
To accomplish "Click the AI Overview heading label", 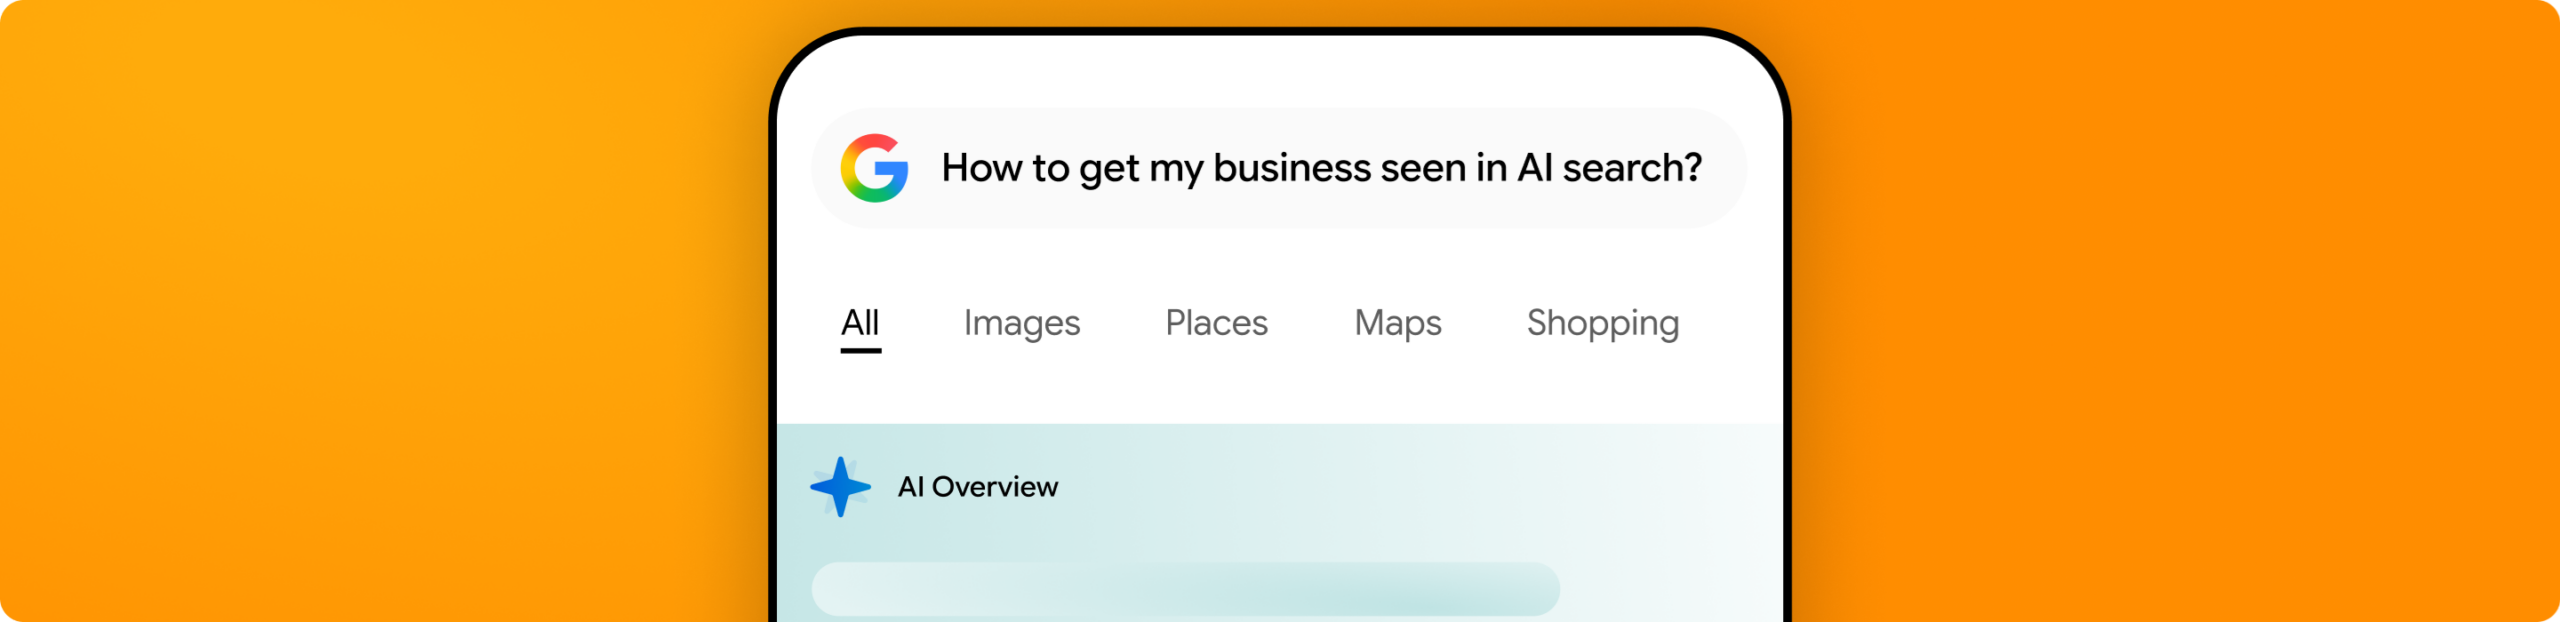I will 977,487.
